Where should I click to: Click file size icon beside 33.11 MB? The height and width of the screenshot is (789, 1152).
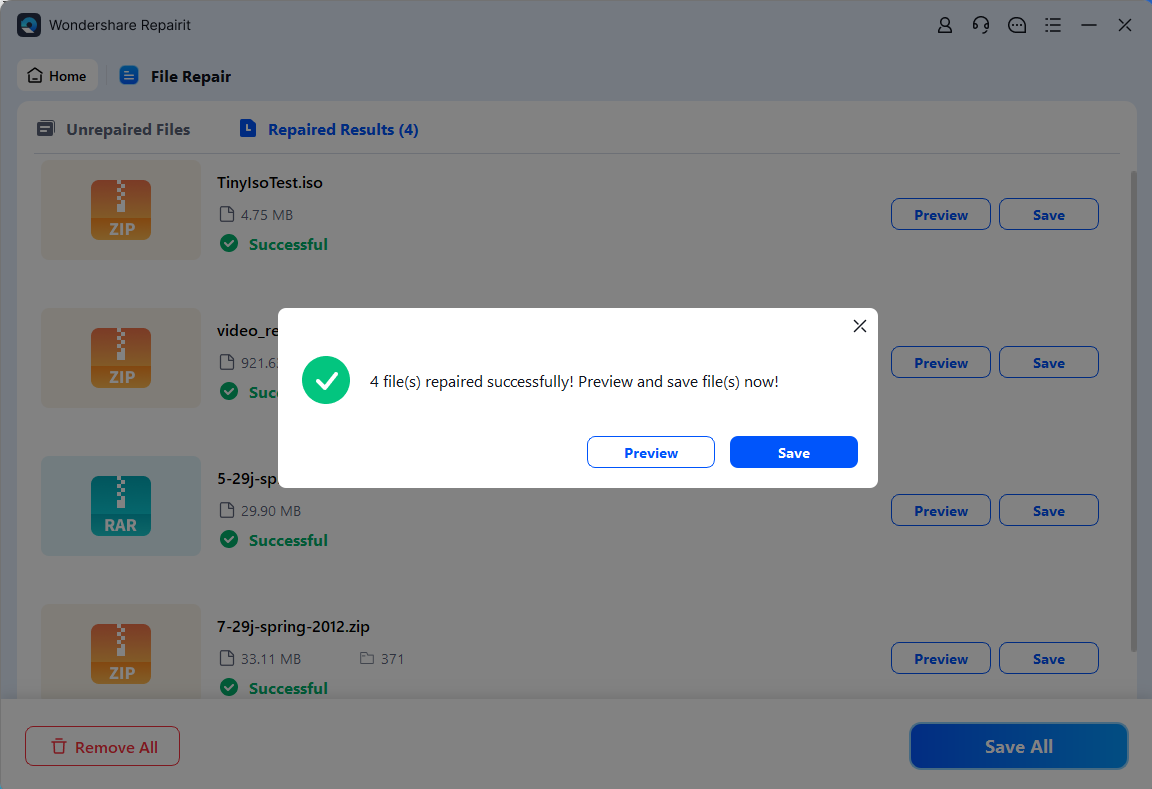(x=227, y=658)
